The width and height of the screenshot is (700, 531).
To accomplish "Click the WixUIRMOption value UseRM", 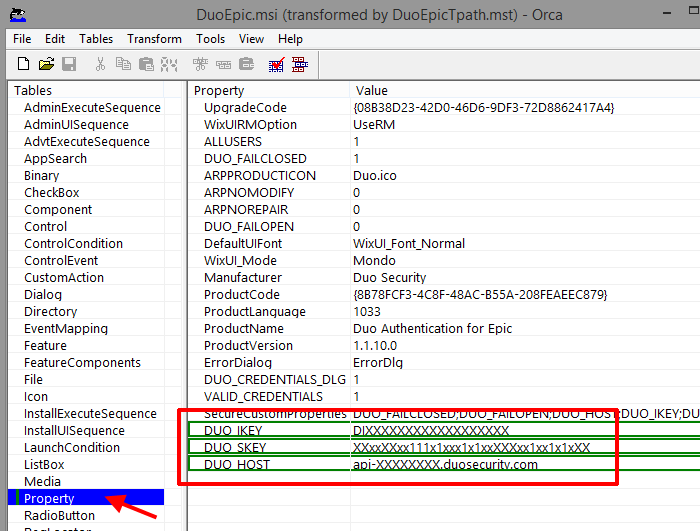I will [x=374, y=125].
